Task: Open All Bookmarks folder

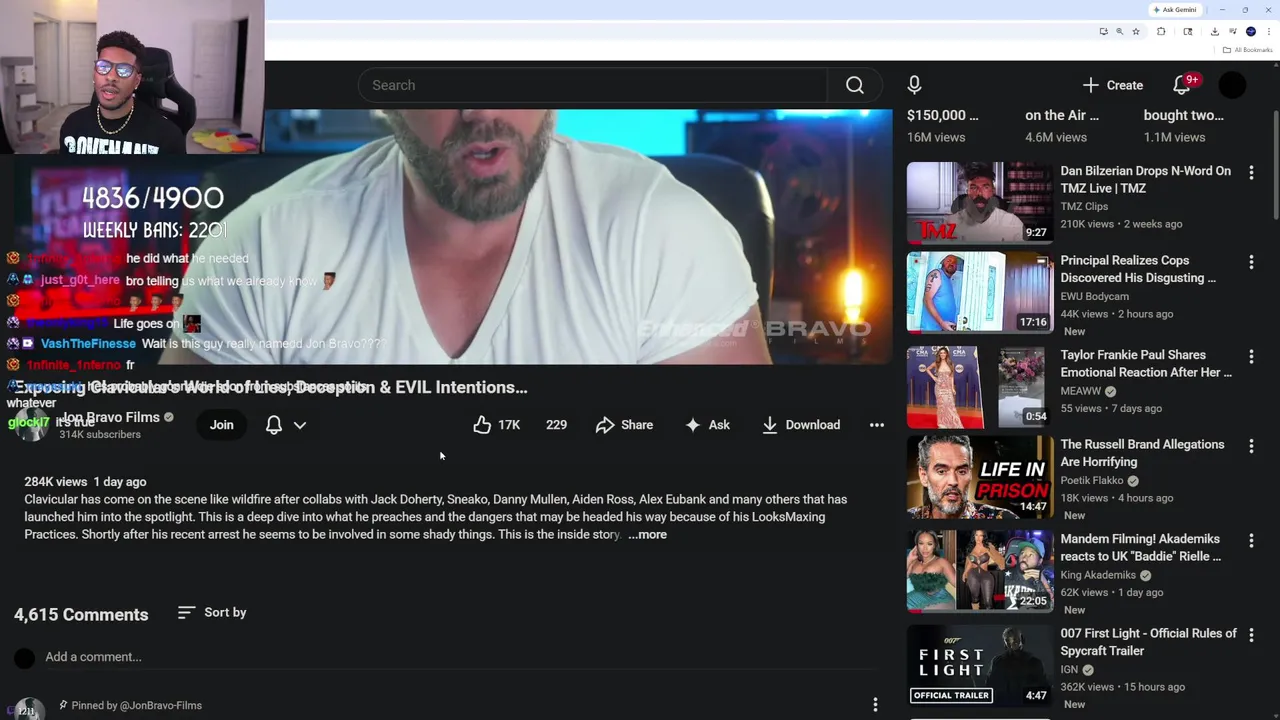Action: pyautogui.click(x=1247, y=50)
